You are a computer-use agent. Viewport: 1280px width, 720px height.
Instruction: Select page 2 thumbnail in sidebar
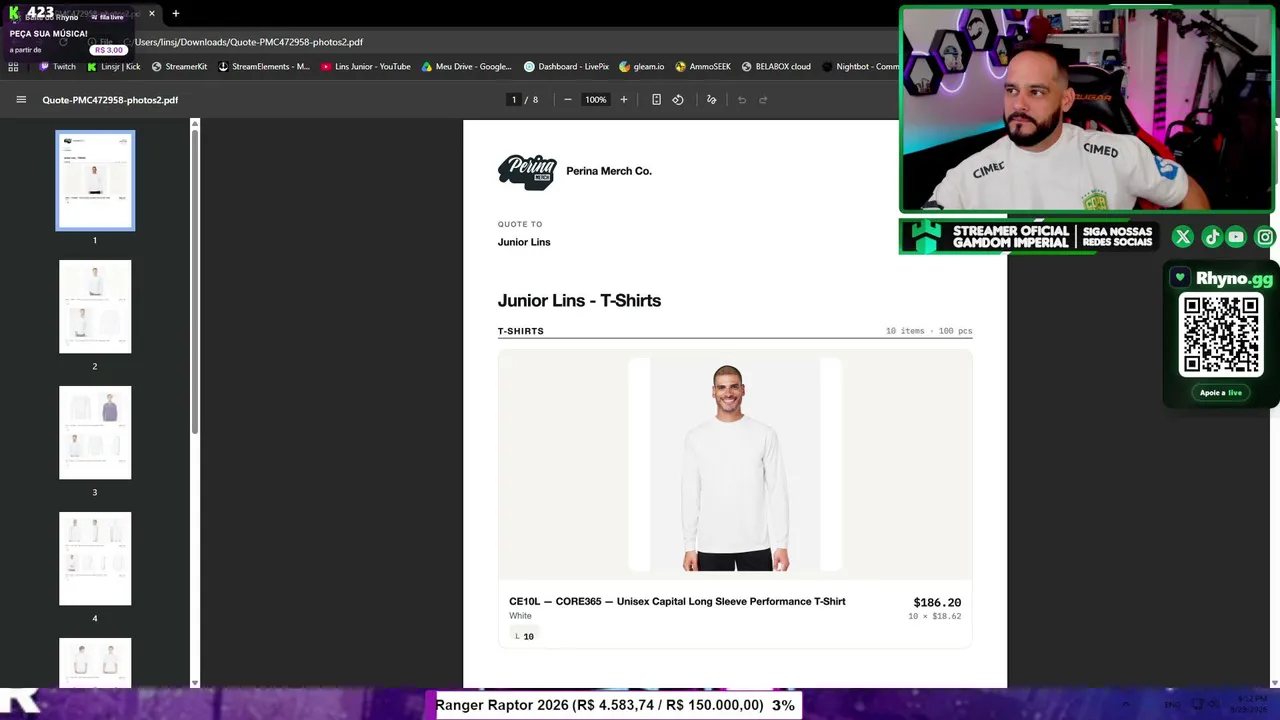pos(95,307)
